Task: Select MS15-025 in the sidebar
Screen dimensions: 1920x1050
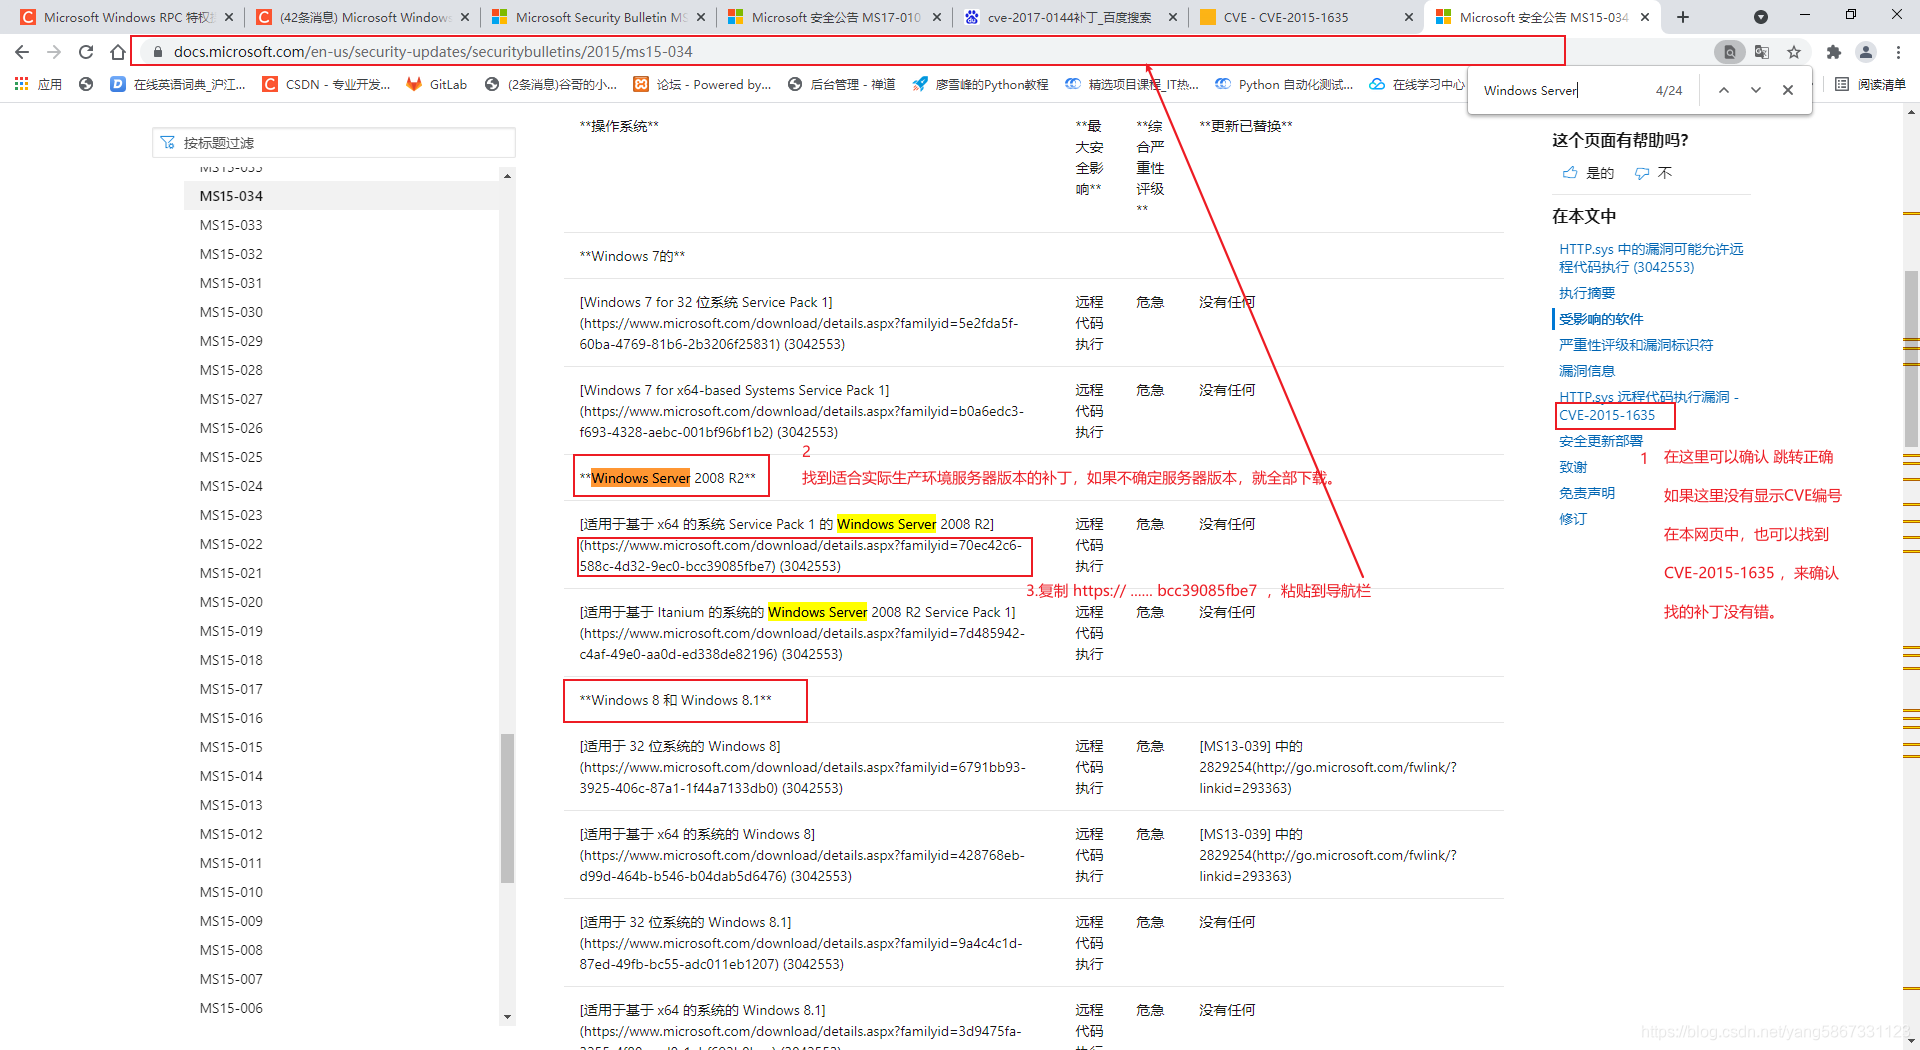Action: 231,457
